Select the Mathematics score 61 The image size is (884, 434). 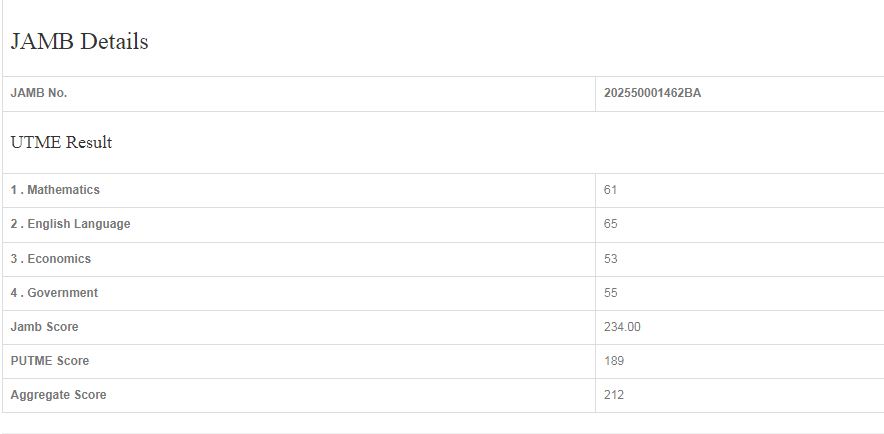(610, 190)
